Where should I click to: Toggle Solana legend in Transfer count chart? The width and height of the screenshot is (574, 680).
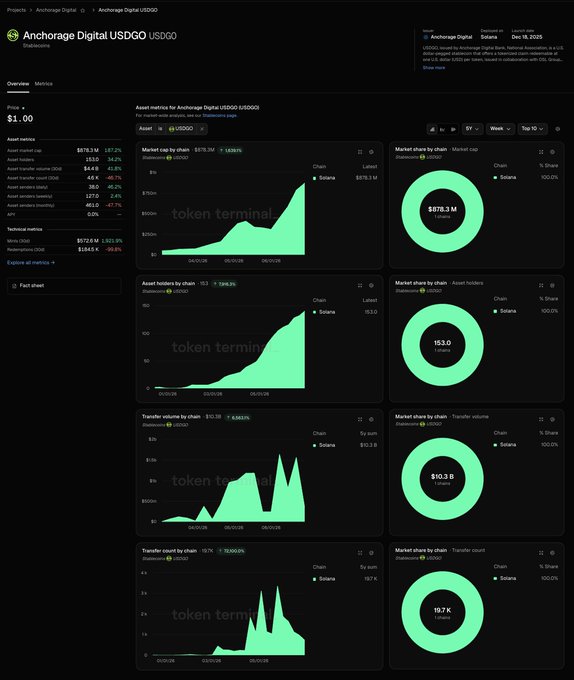[x=324, y=579]
